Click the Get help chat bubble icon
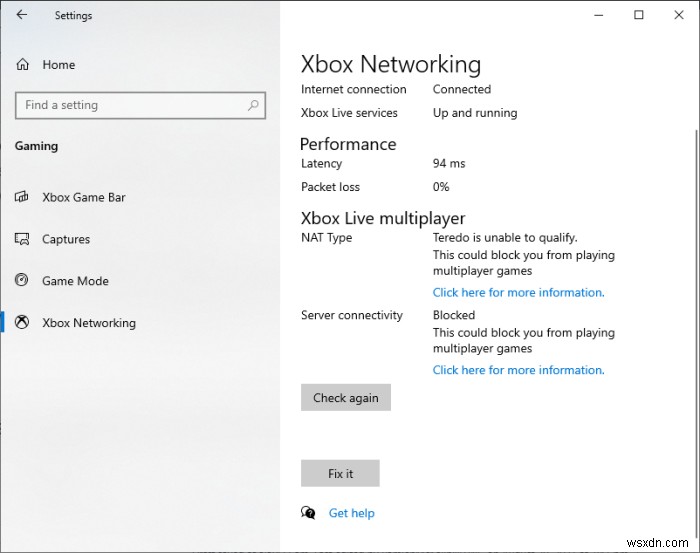Screen dimensions: 700x553 (x=308, y=513)
